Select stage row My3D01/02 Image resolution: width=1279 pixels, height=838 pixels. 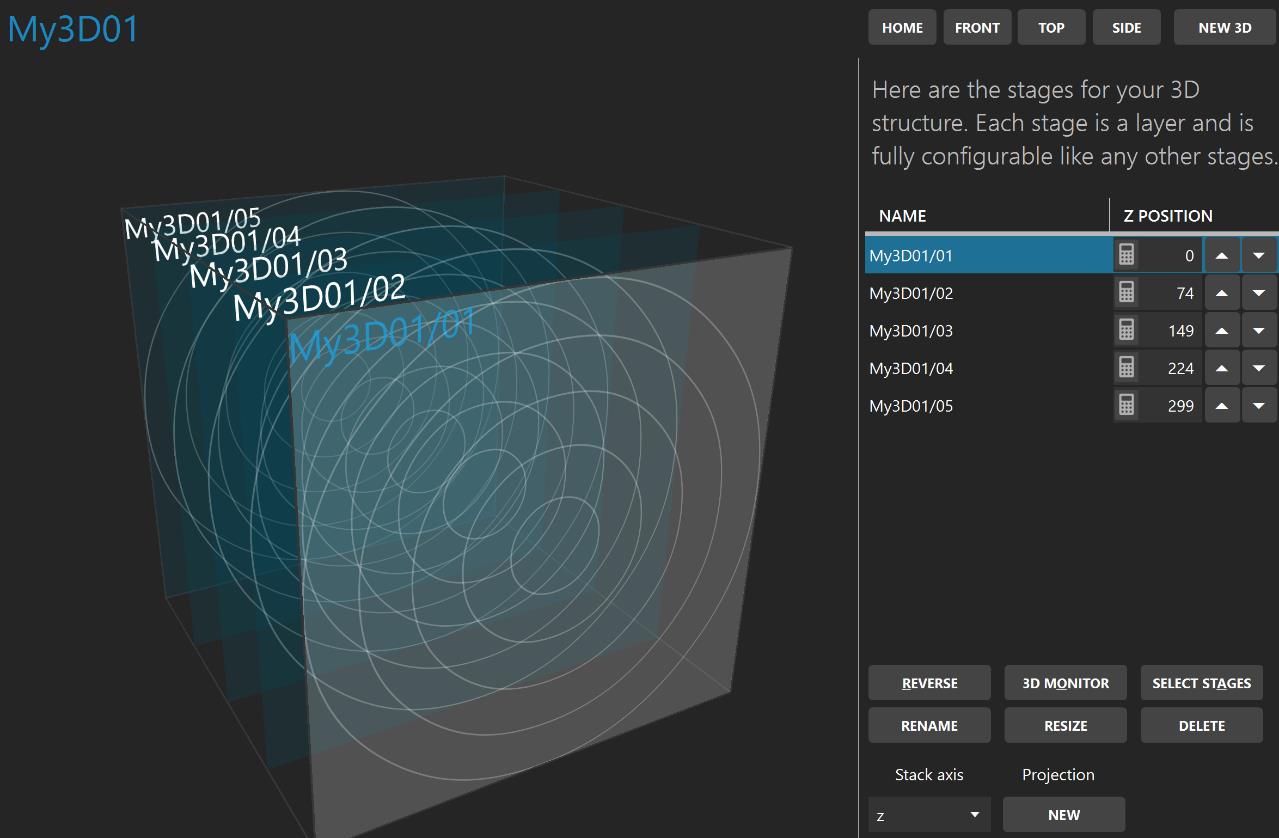click(x=988, y=293)
